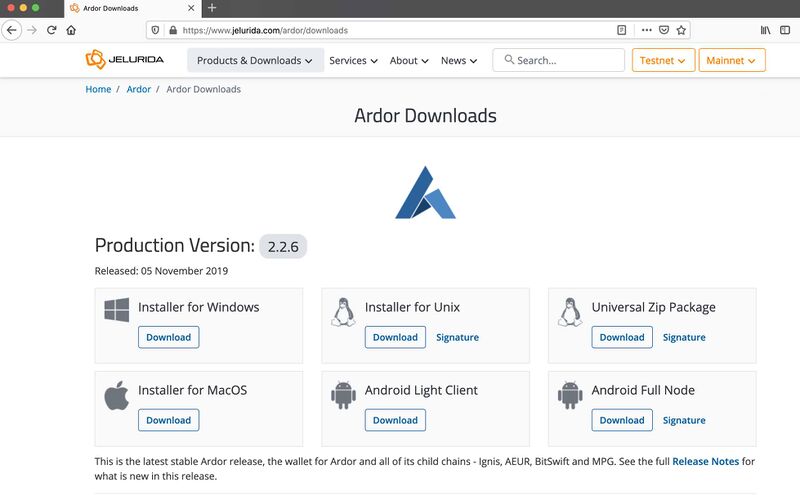Focus the site Search field
The height and width of the screenshot is (495, 800).
566,60
